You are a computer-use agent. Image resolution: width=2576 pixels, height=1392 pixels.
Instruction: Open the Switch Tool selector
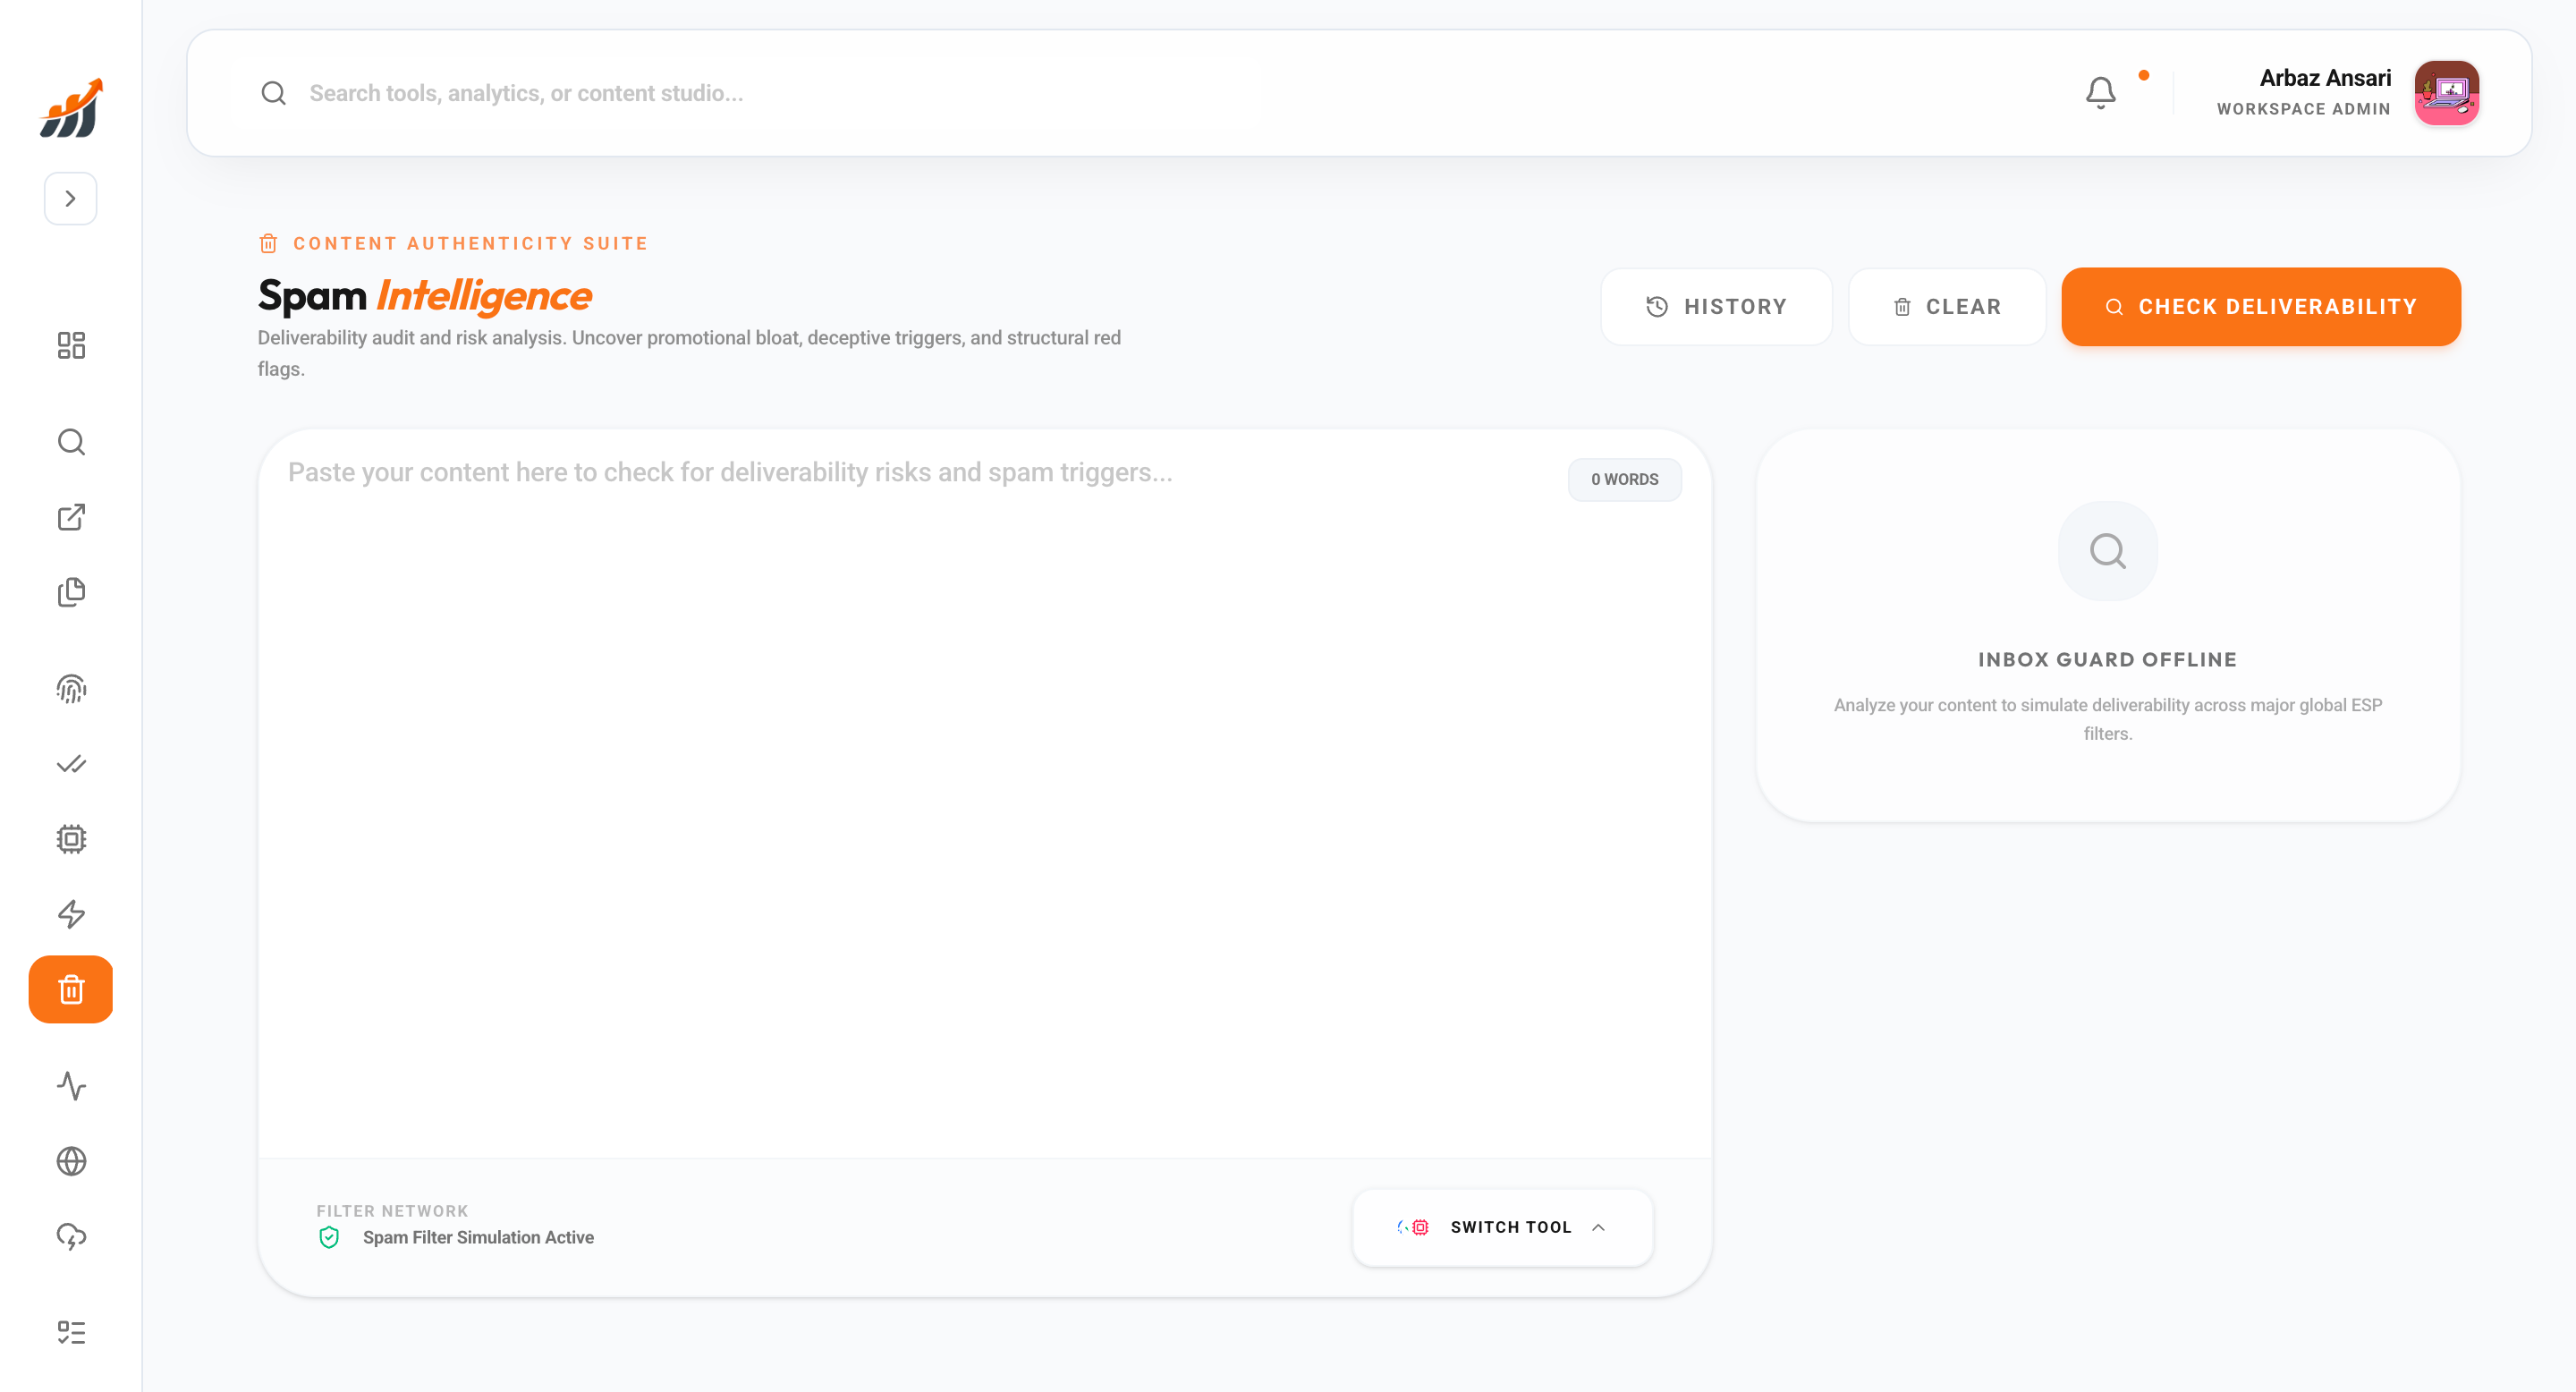[x=1501, y=1227]
